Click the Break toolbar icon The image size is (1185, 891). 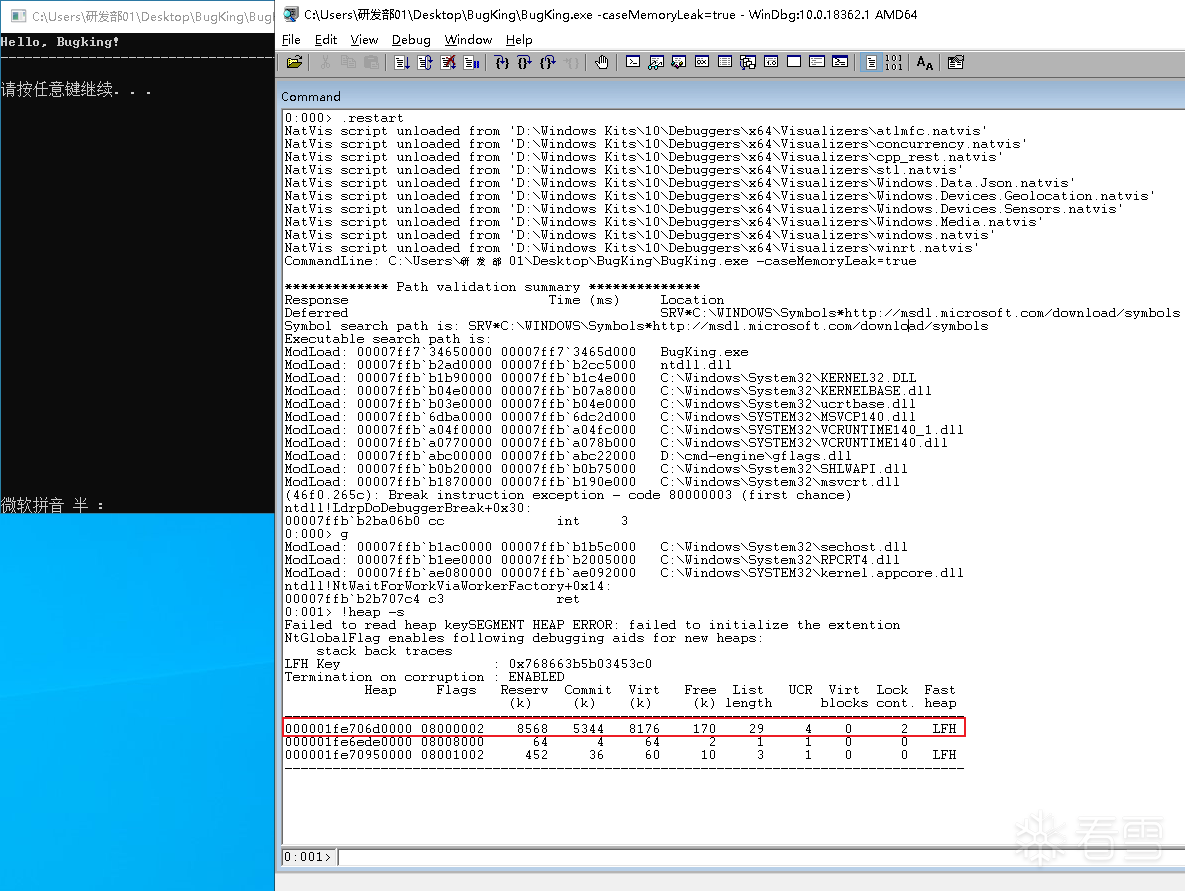[x=472, y=63]
